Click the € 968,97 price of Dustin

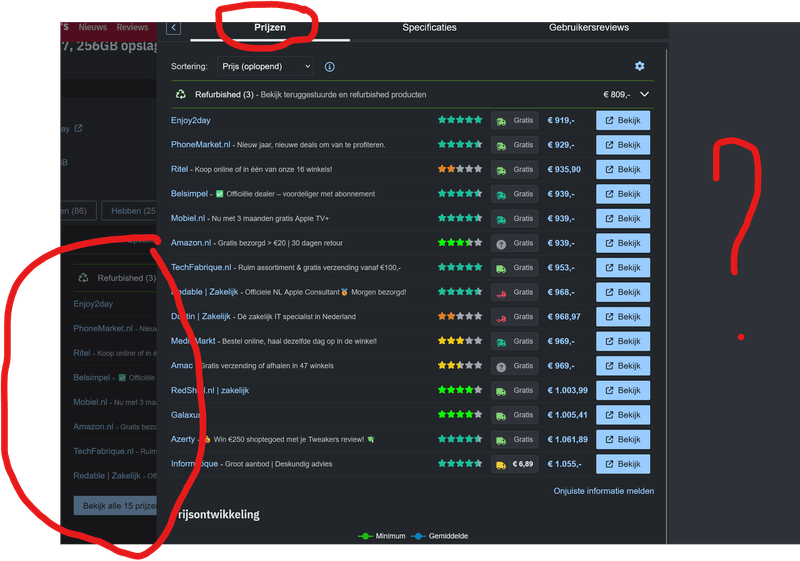(x=564, y=317)
